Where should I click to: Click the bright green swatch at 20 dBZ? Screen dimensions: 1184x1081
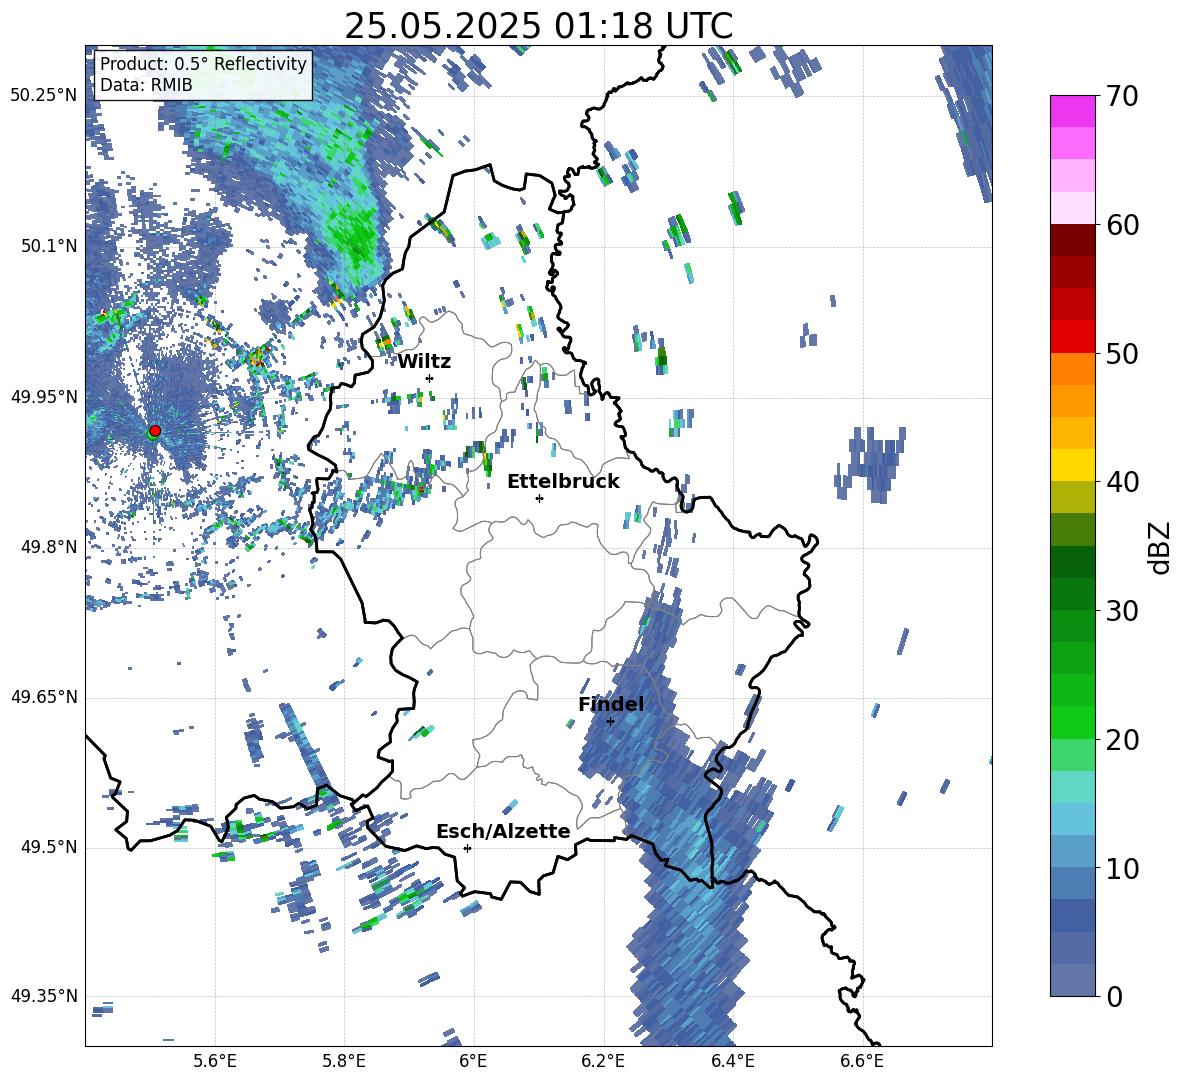pos(1072,723)
